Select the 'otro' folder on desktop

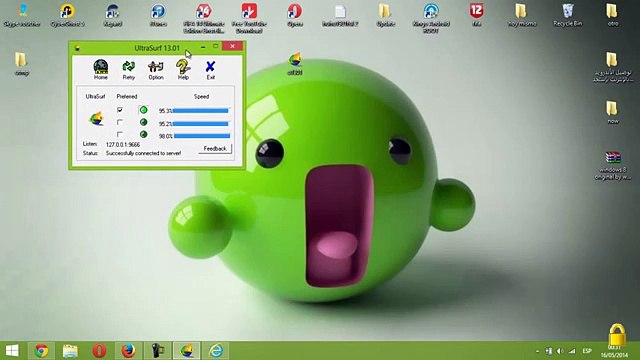[612, 15]
